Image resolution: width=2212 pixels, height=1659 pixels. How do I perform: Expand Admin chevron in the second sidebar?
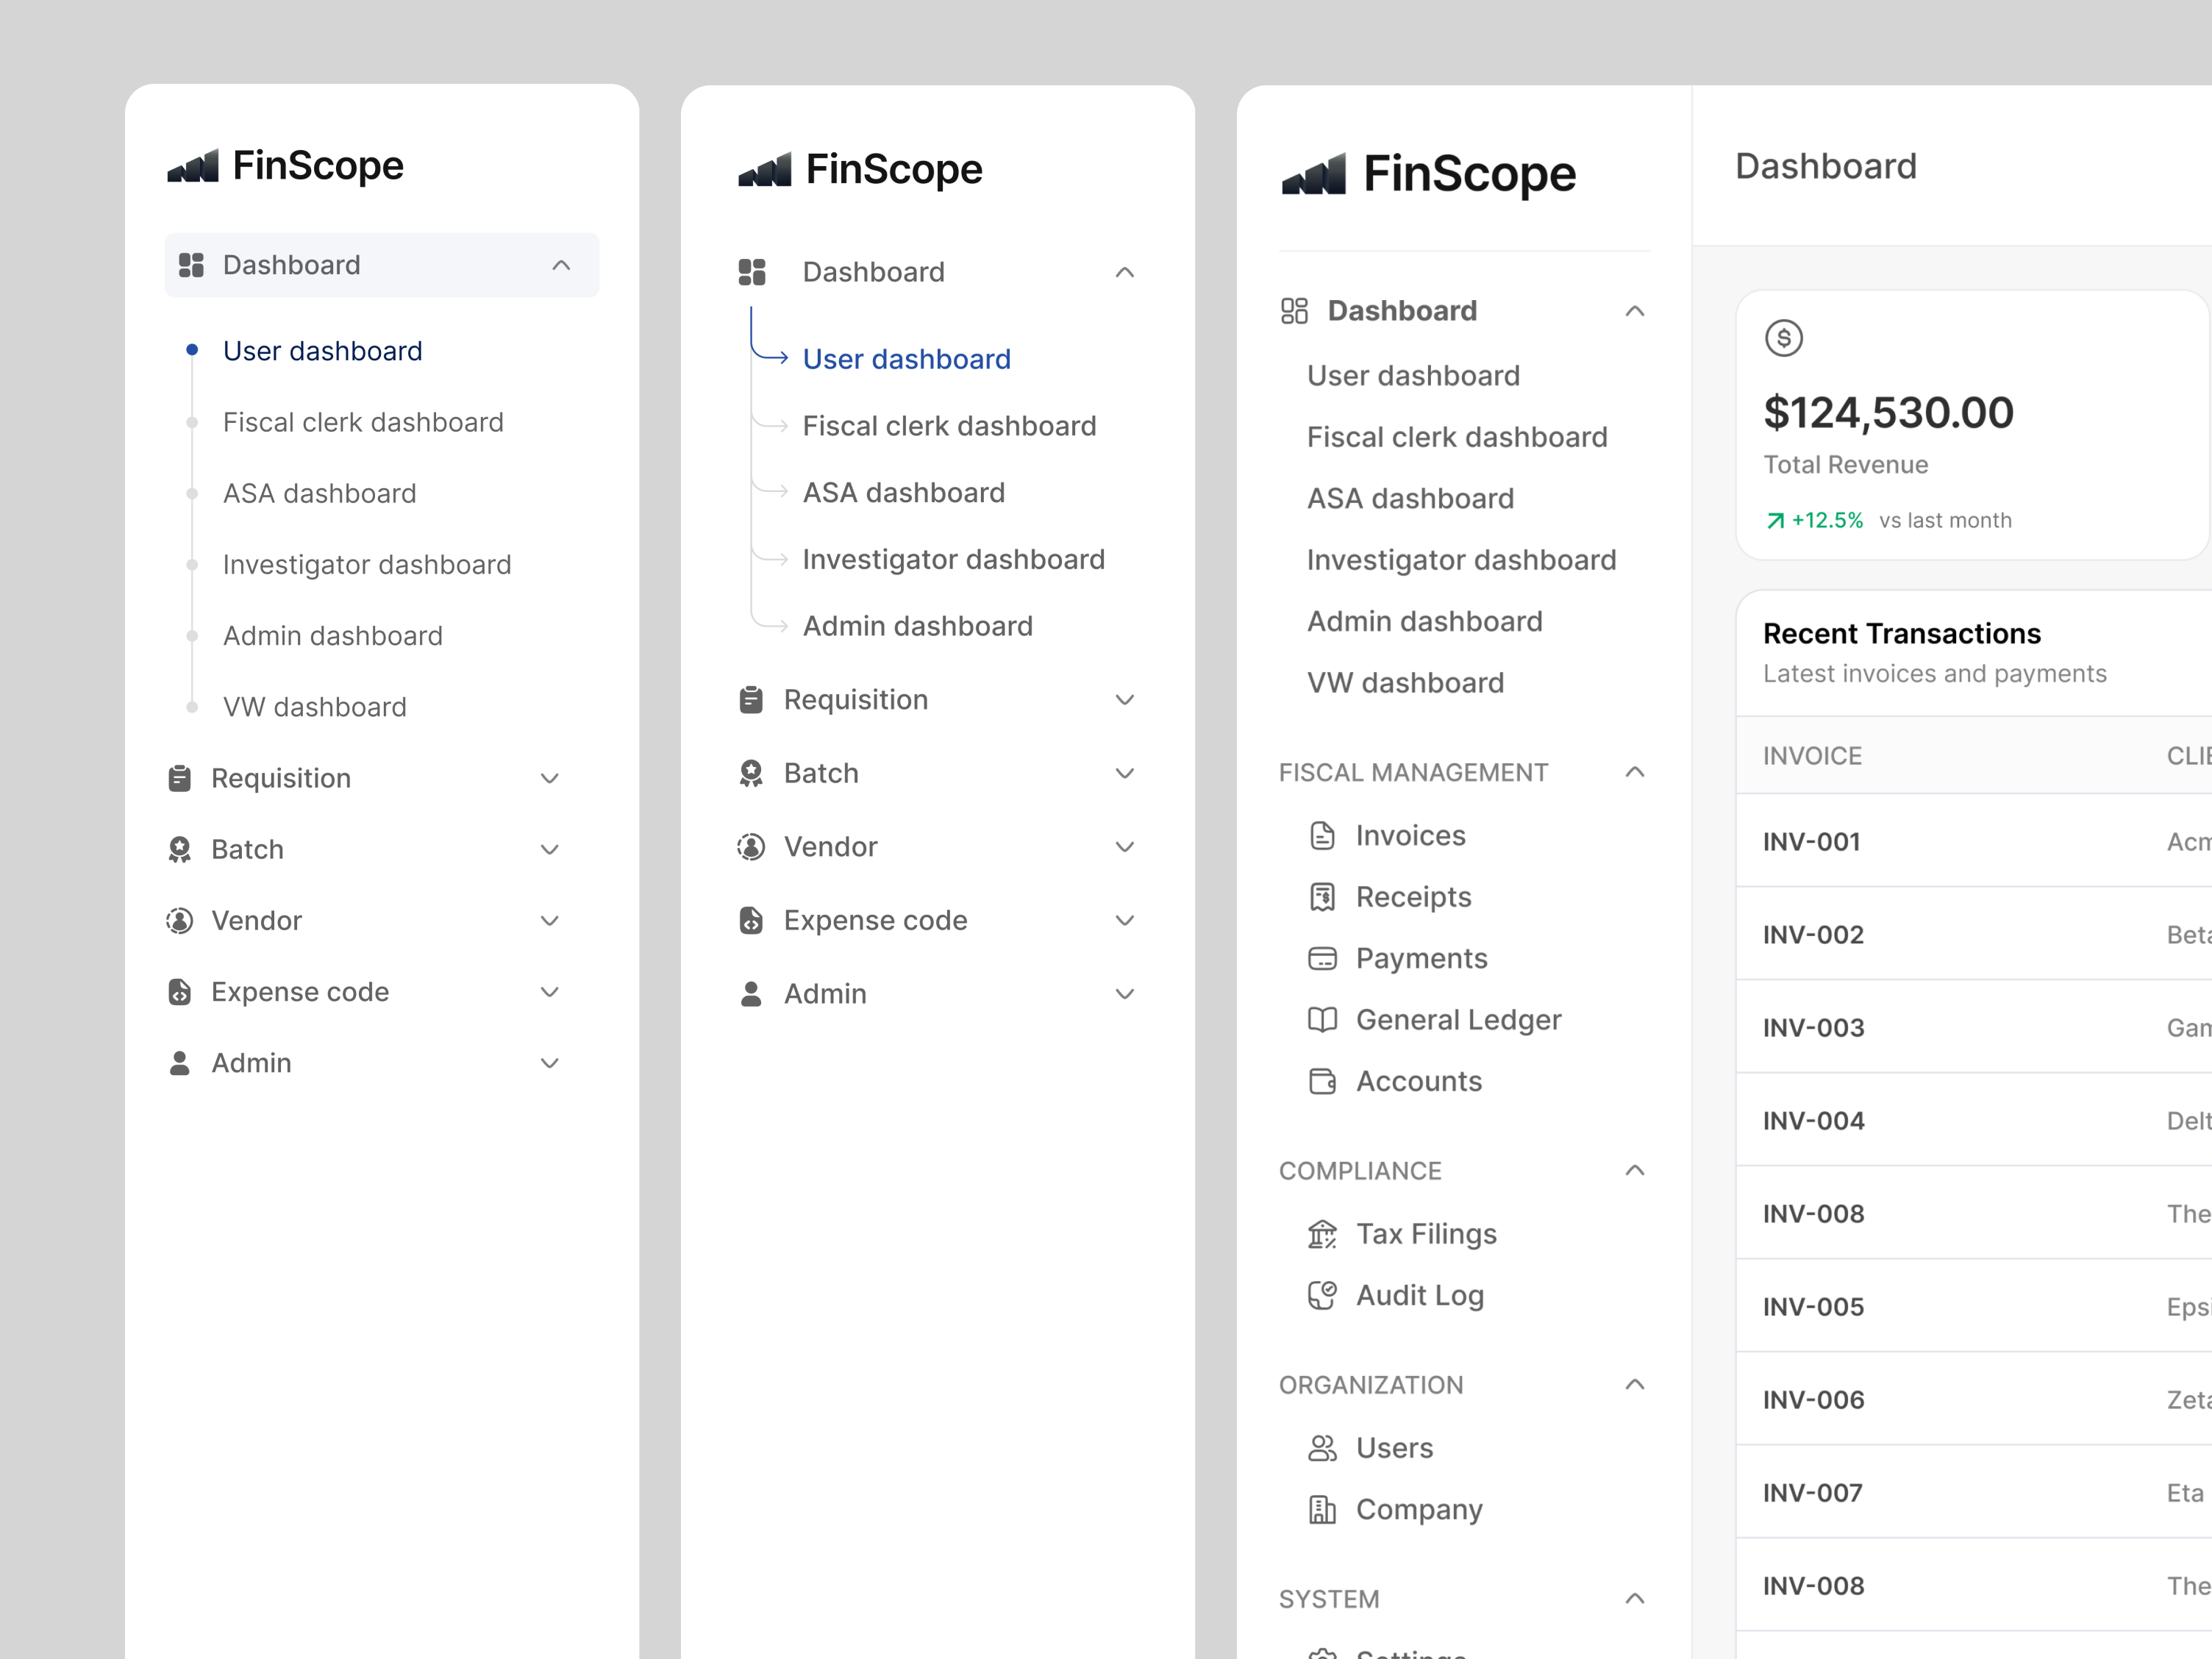click(1125, 994)
